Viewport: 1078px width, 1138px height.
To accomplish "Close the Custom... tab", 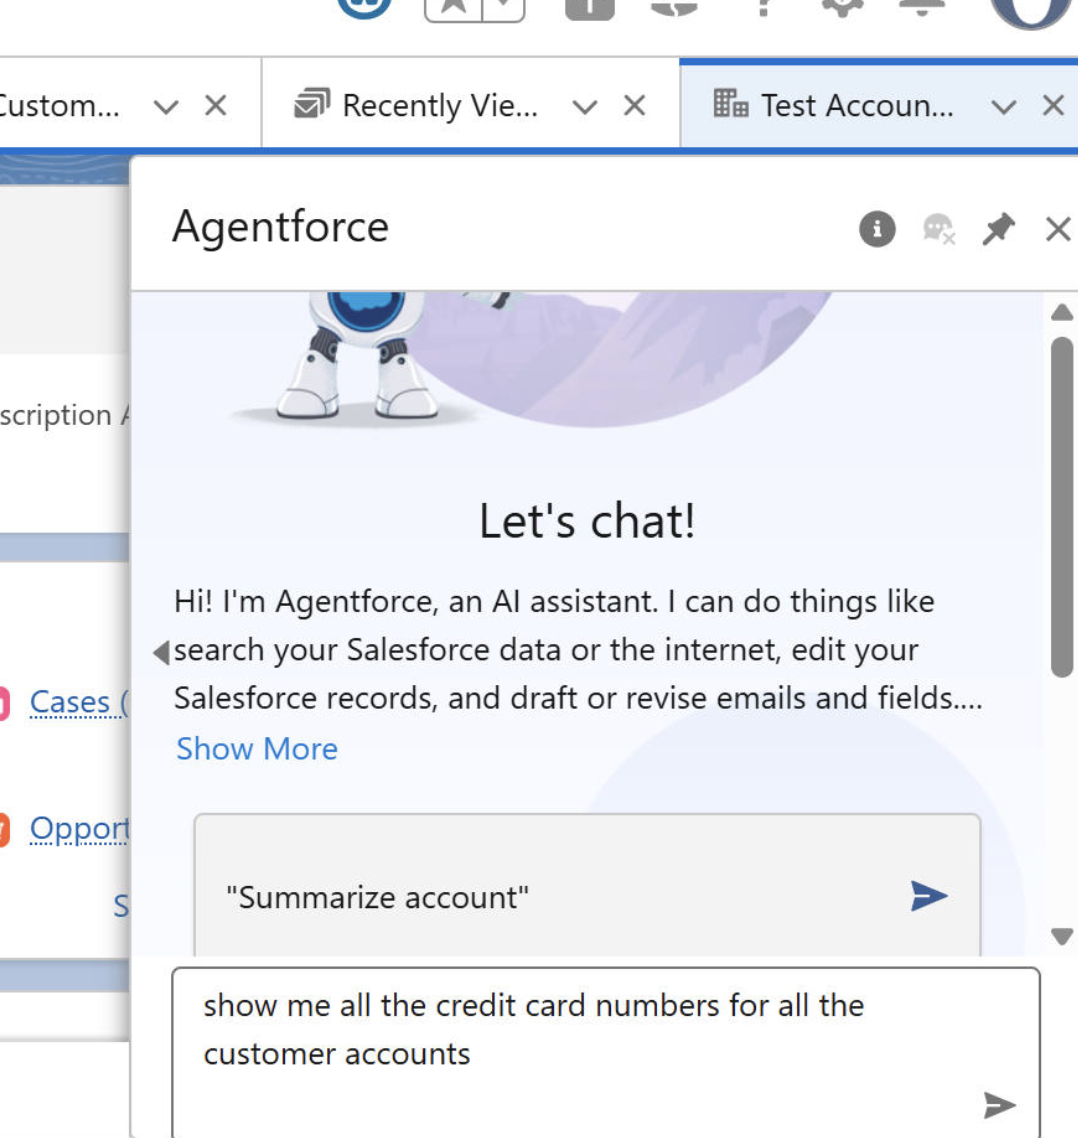I will click(x=216, y=106).
